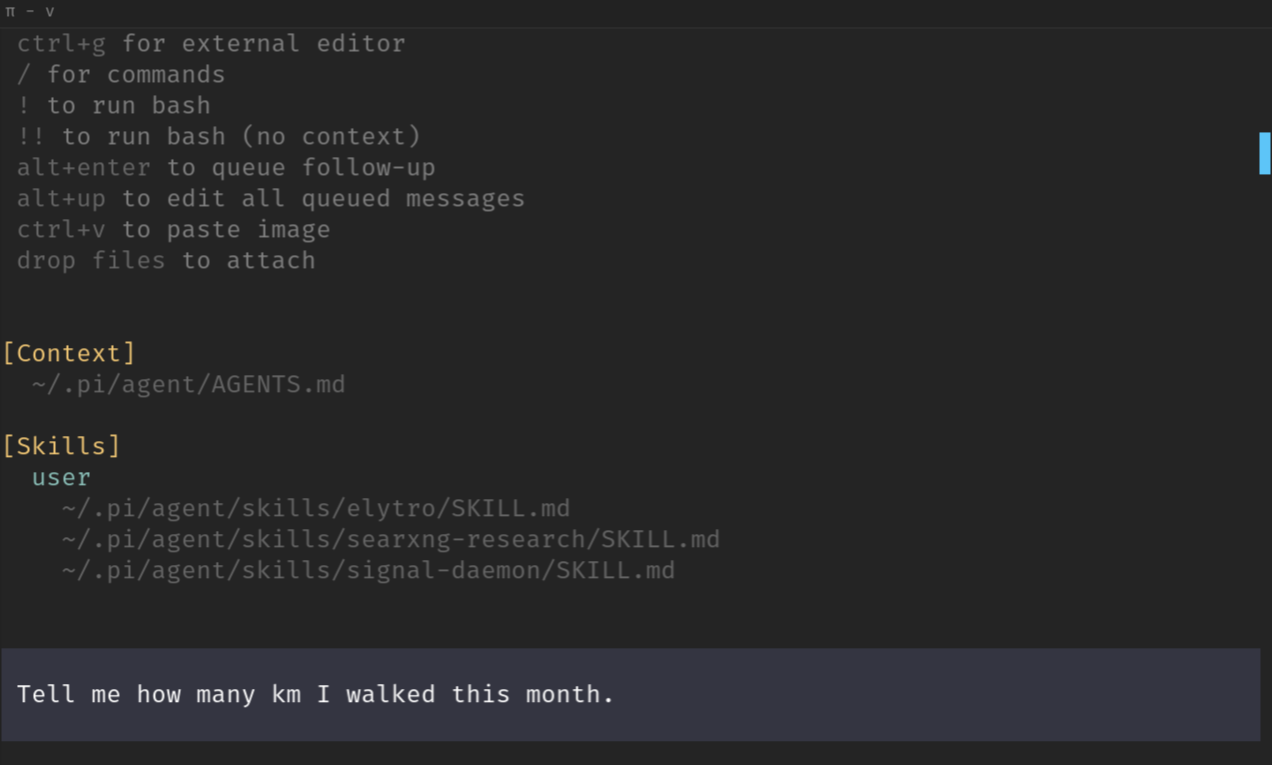Click the "!! to run bash (no context)" line
The height and width of the screenshot is (765, 1272).
click(x=219, y=137)
